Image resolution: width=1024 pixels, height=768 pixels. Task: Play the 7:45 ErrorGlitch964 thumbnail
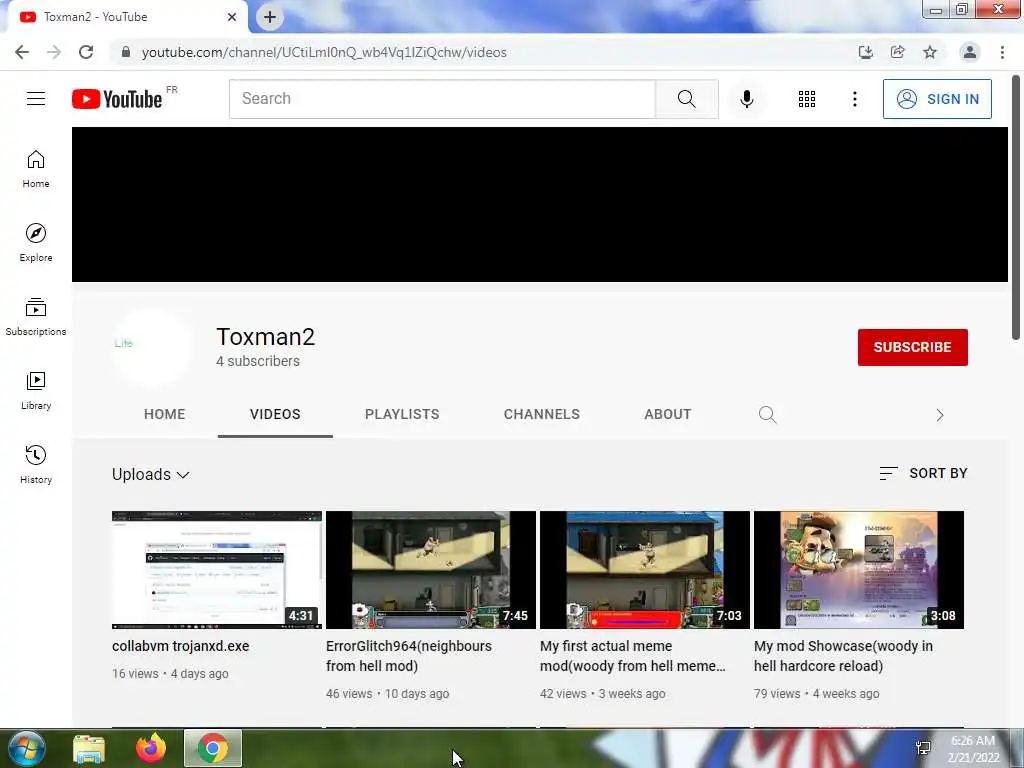pos(431,569)
